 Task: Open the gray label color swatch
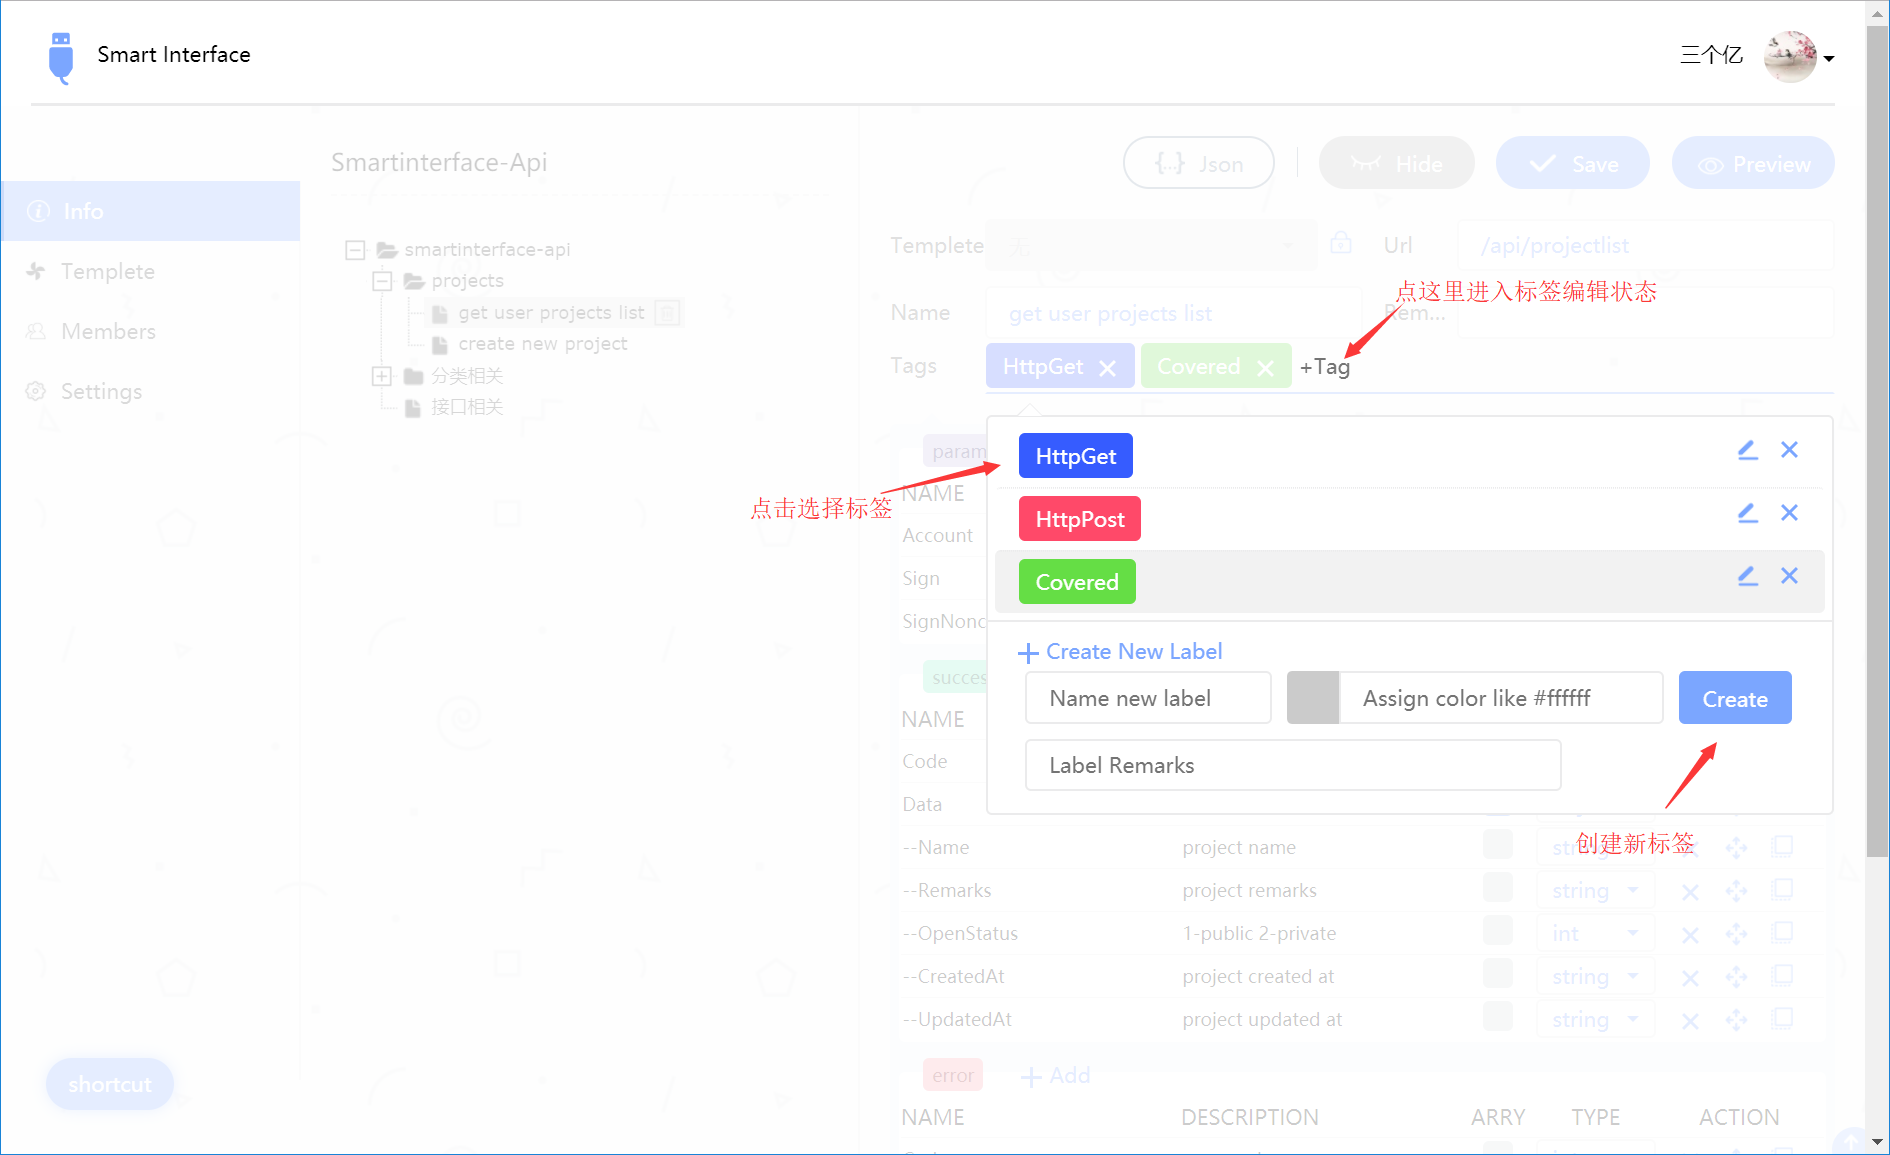pos(1312,698)
